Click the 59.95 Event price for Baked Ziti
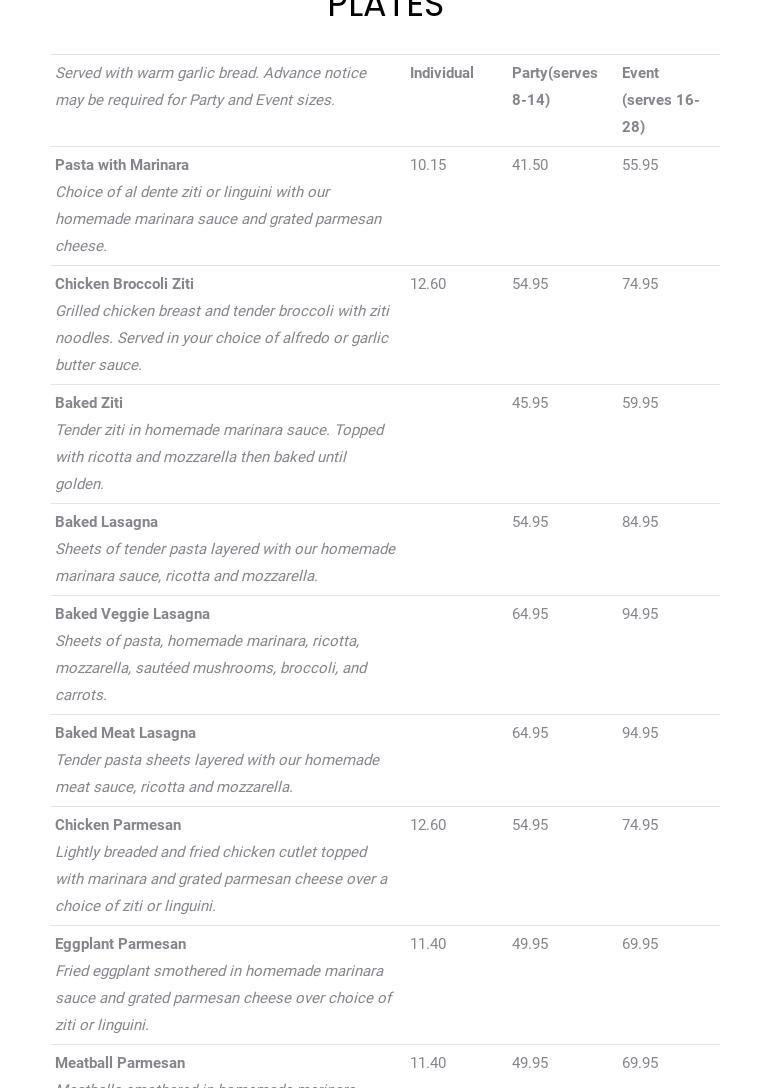 click(x=640, y=403)
